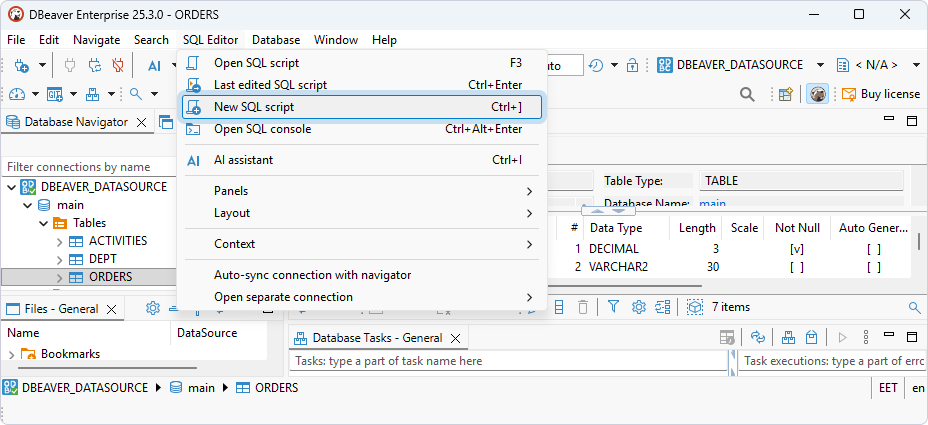Expand the Bookmarks folder
The height and width of the screenshot is (425, 928).
click(x=12, y=354)
